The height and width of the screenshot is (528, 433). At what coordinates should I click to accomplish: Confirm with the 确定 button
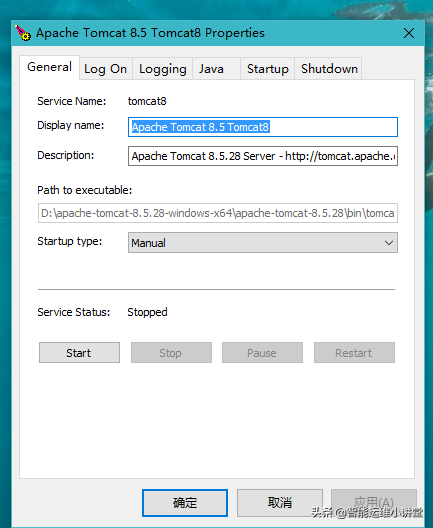(185, 503)
